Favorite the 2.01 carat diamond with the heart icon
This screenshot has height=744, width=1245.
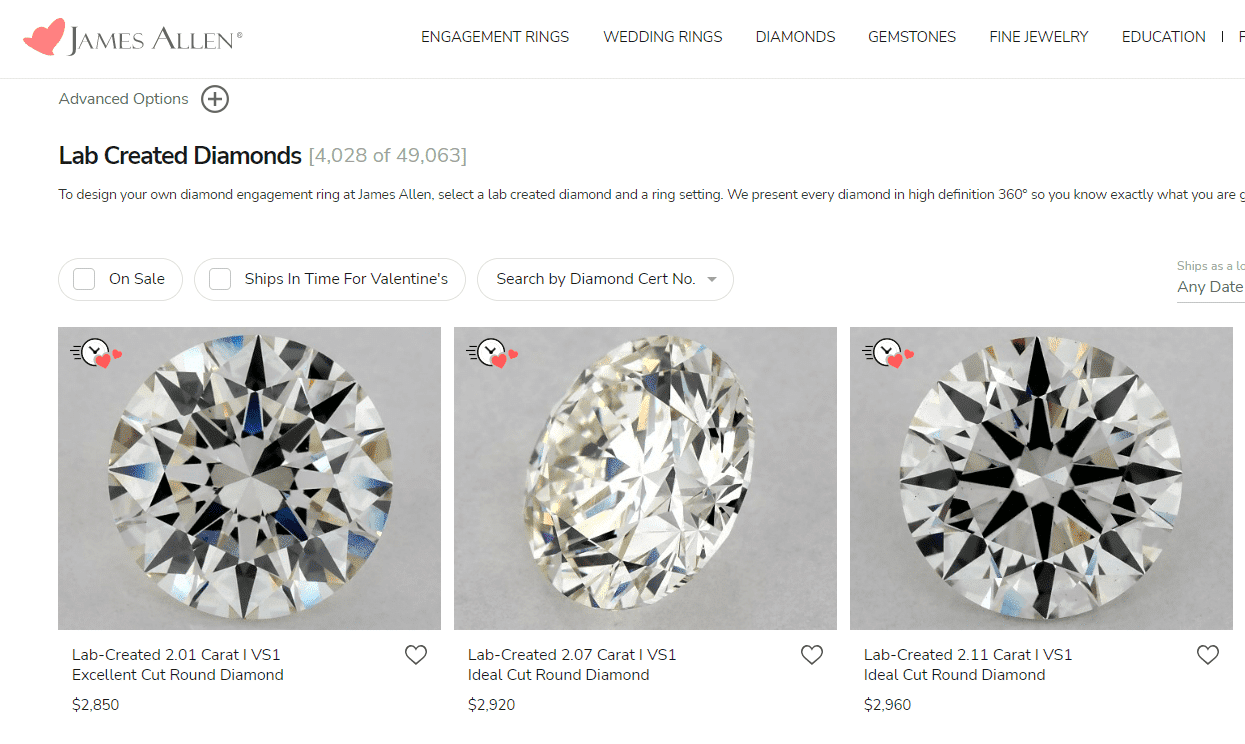[x=416, y=654]
